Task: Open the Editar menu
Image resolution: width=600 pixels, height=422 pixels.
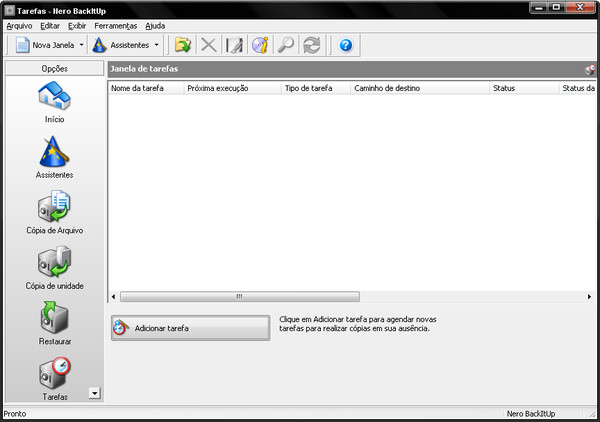Action: coord(50,26)
